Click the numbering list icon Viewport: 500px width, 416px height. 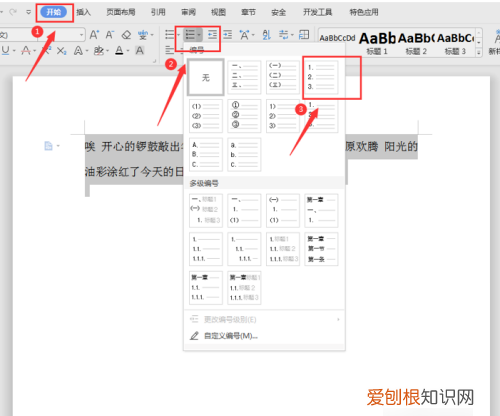pyautogui.click(x=190, y=34)
